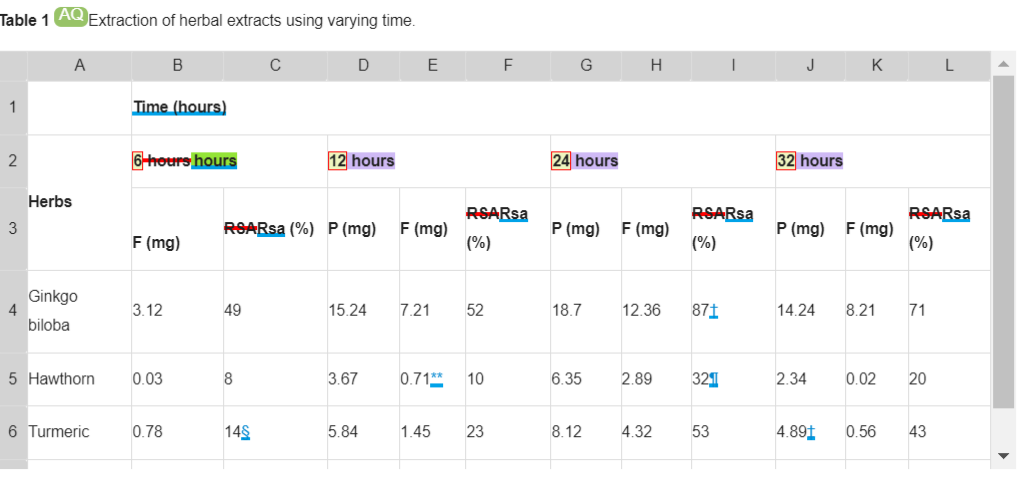
Task: Click the inserted green hours text
Action: pos(215,161)
